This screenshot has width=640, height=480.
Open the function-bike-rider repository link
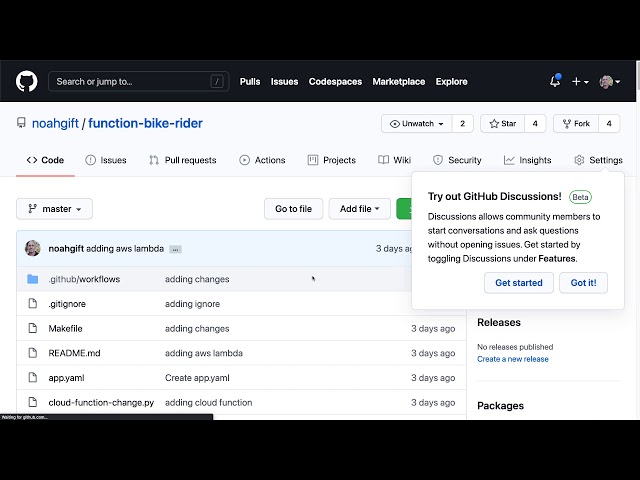click(x=145, y=123)
